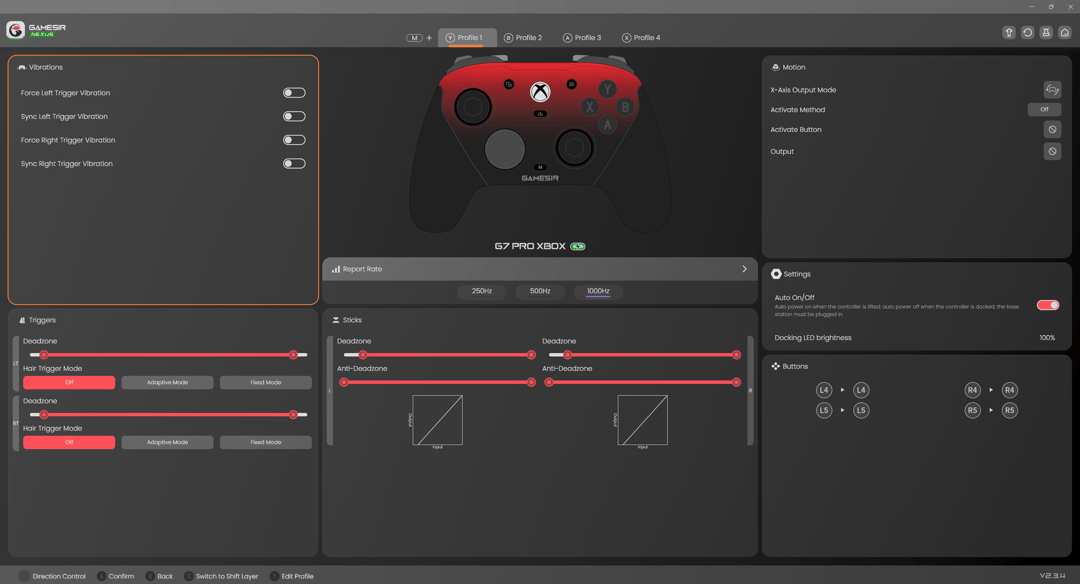Click the M button on the controller image
The image size is (1080, 584).
[540, 167]
